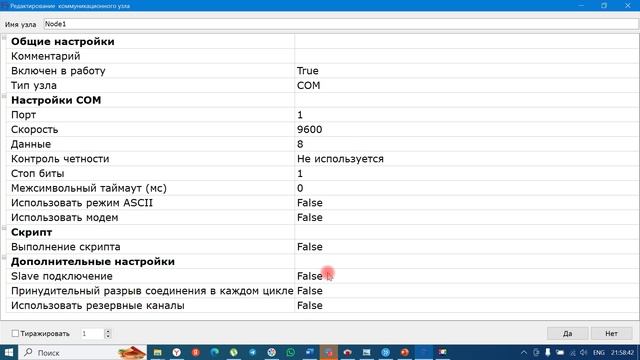The height and width of the screenshot is (360, 640).
Task: Toggle Использовать режим ASCII value False
Action: tap(466, 203)
